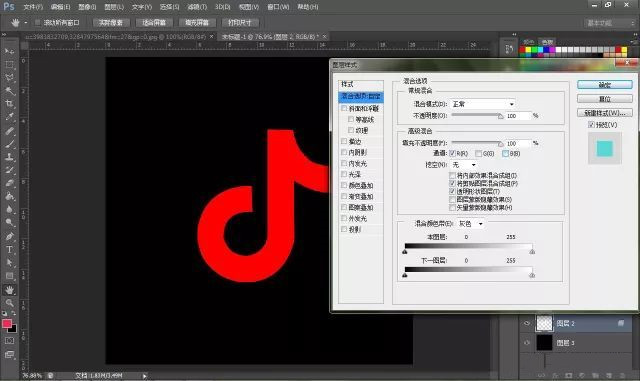The width and height of the screenshot is (640, 381).
Task: Click the 不透明度 opacity slider handle
Action: tap(501, 116)
